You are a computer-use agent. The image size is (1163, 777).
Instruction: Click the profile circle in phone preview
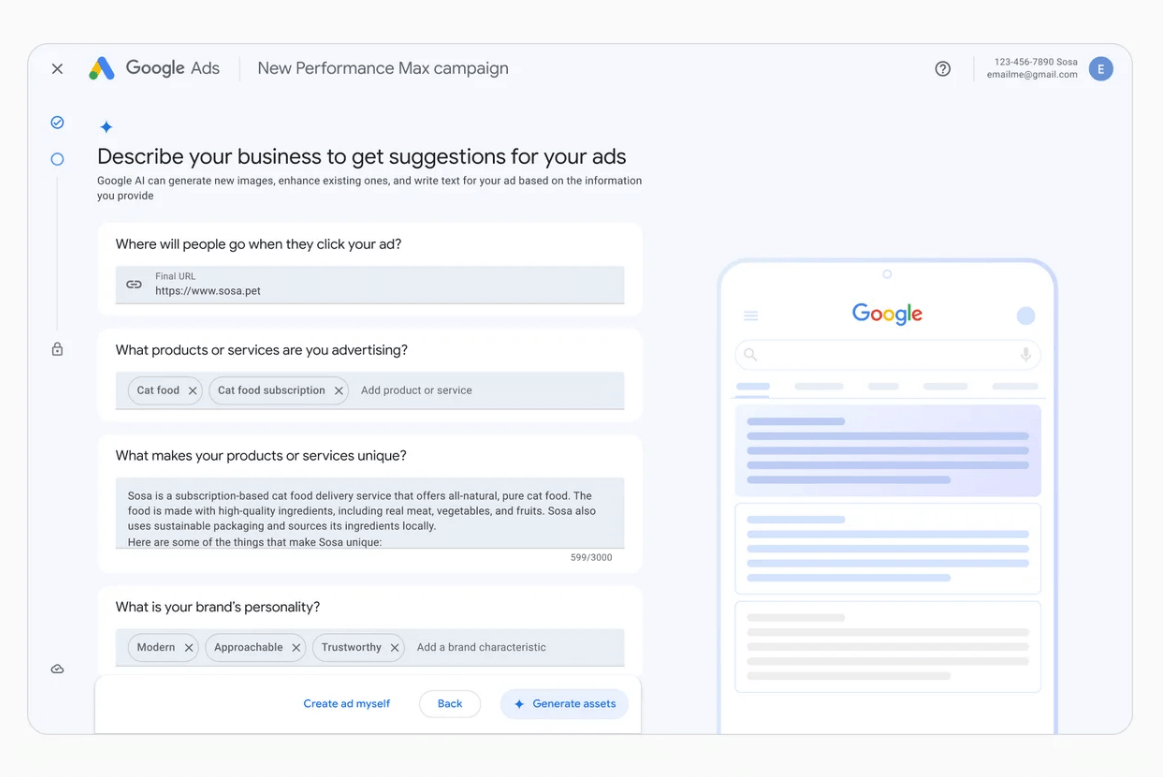[1026, 316]
